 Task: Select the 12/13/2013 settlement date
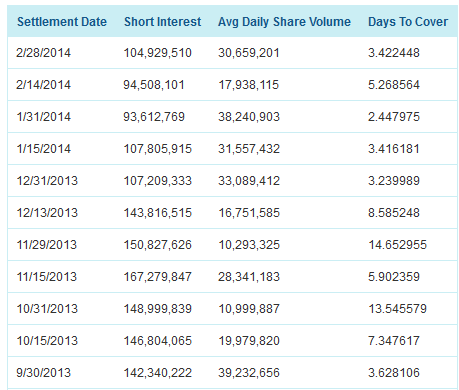coord(47,213)
